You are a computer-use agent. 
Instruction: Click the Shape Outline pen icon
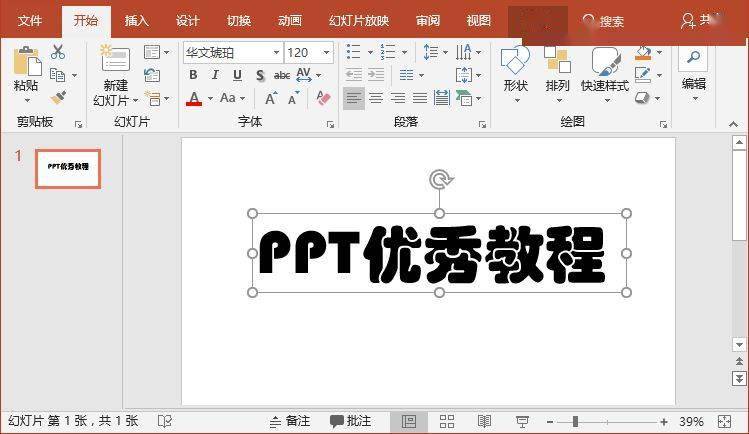(x=643, y=75)
